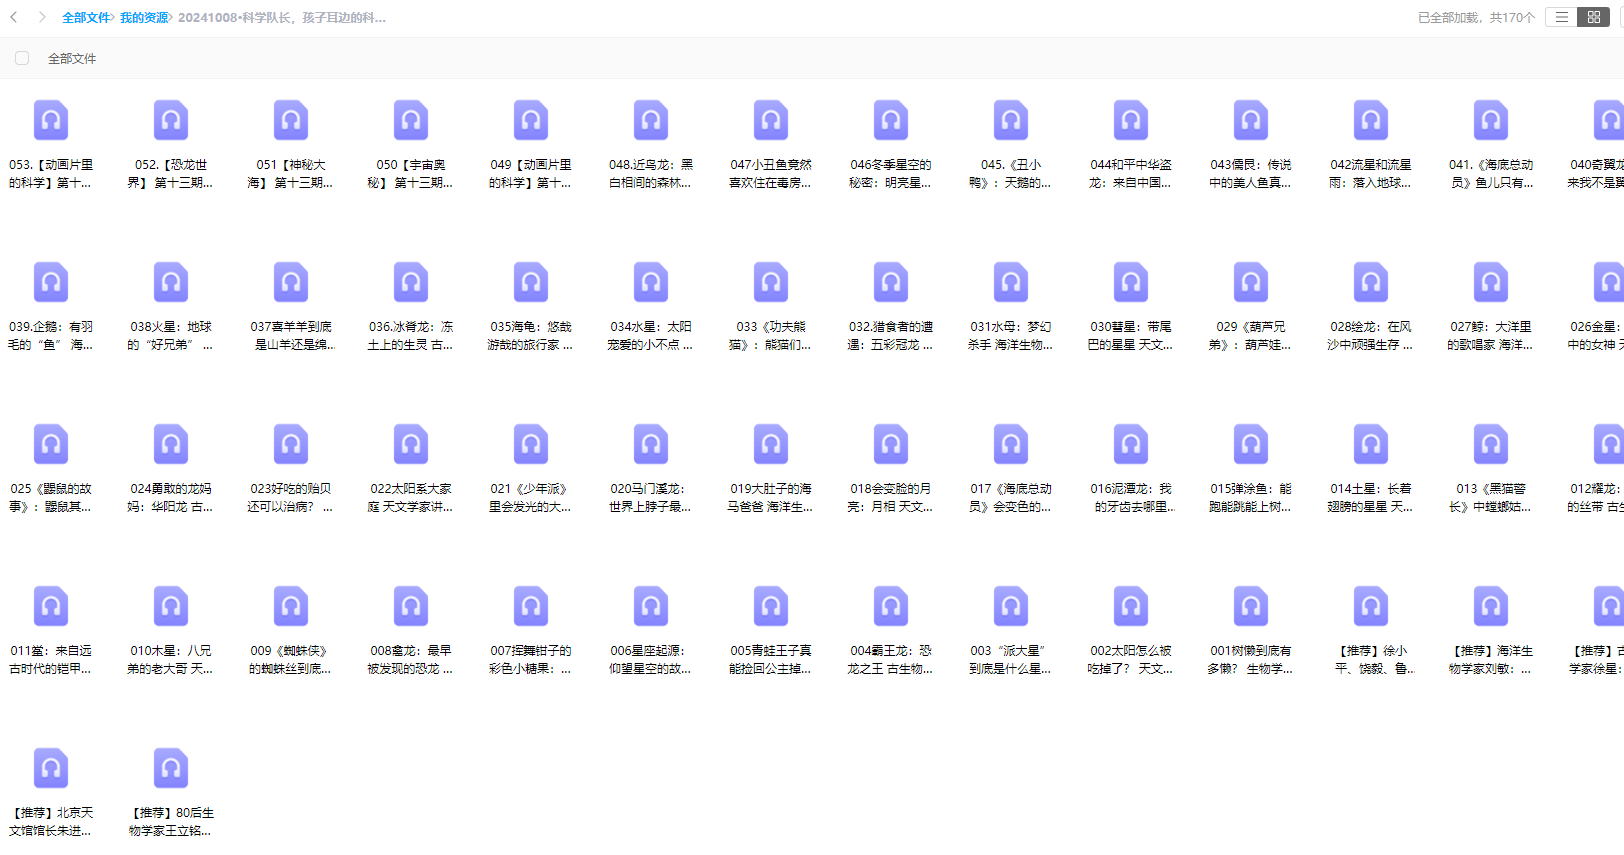Select audio file 007挥舞钳子的彩色小糖果
The image size is (1624, 855).
531,607
